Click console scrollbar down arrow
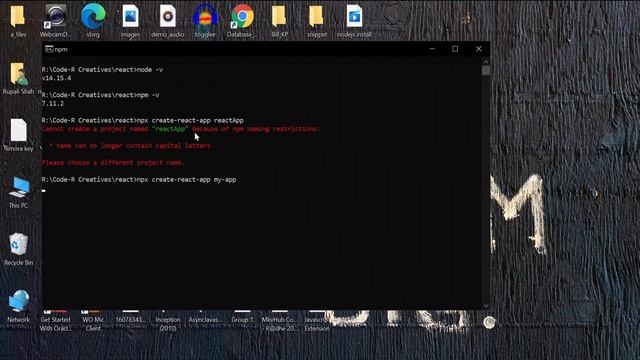640x360 pixels. click(x=486, y=305)
